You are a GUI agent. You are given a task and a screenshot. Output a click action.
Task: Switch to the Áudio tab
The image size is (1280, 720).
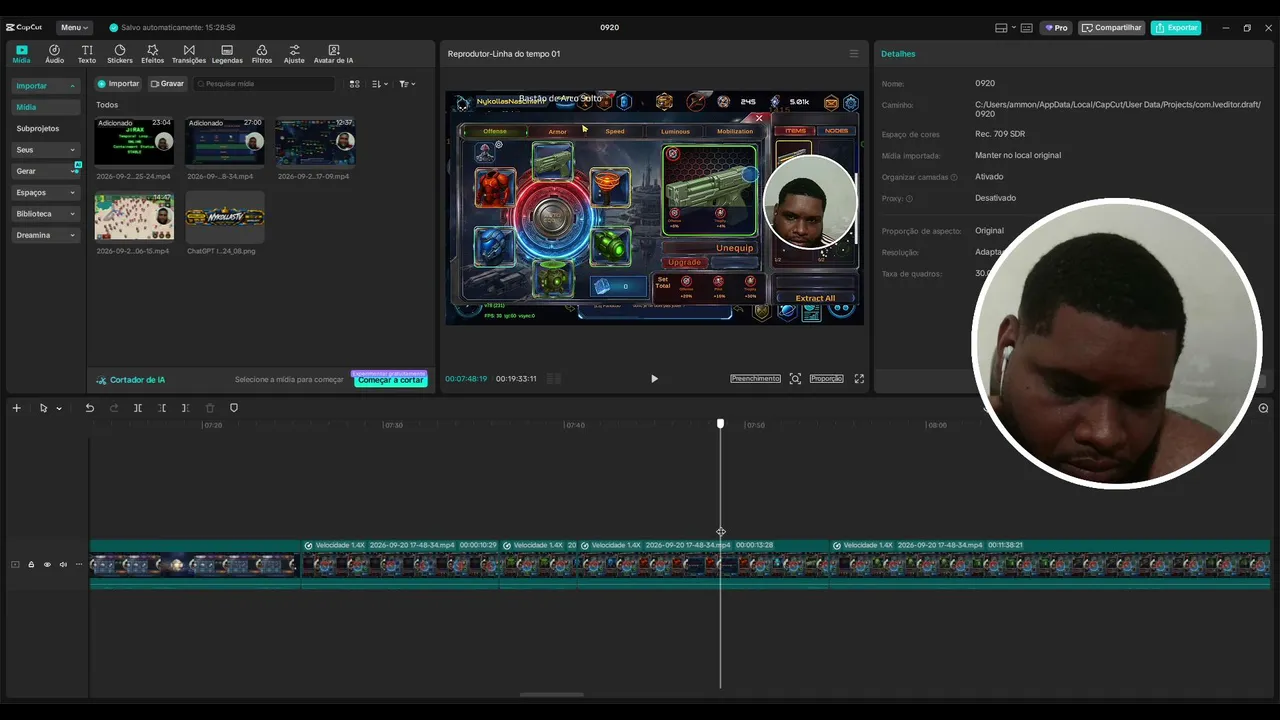coord(54,54)
